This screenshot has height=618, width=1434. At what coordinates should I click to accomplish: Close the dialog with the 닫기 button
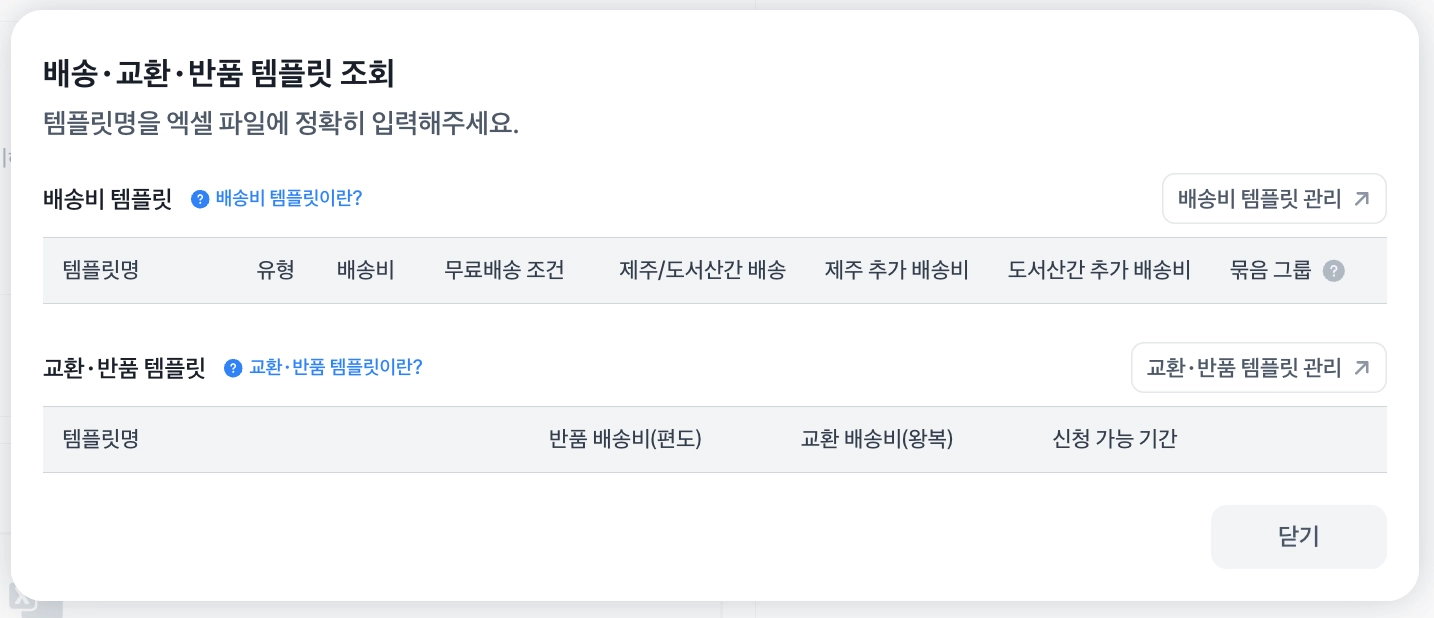coord(1298,537)
